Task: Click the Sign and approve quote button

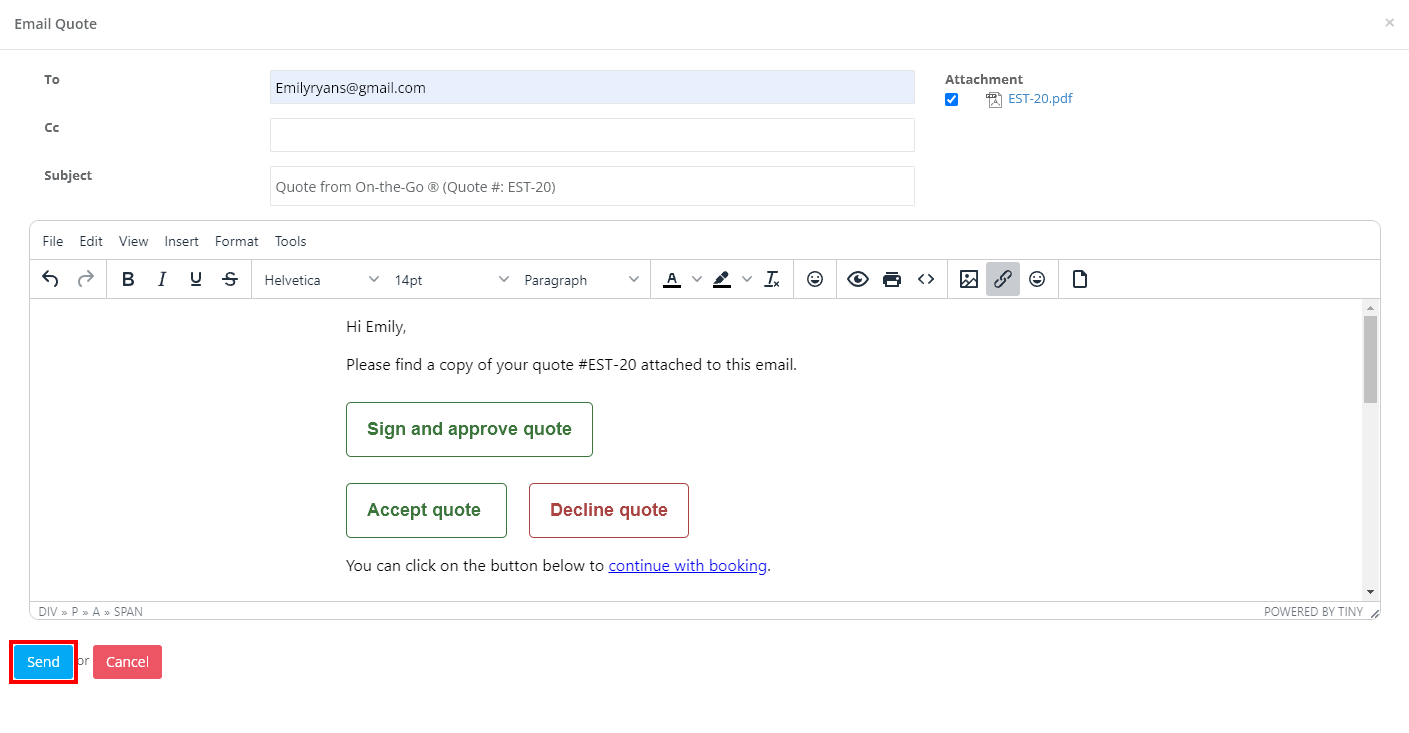Action: click(x=469, y=429)
